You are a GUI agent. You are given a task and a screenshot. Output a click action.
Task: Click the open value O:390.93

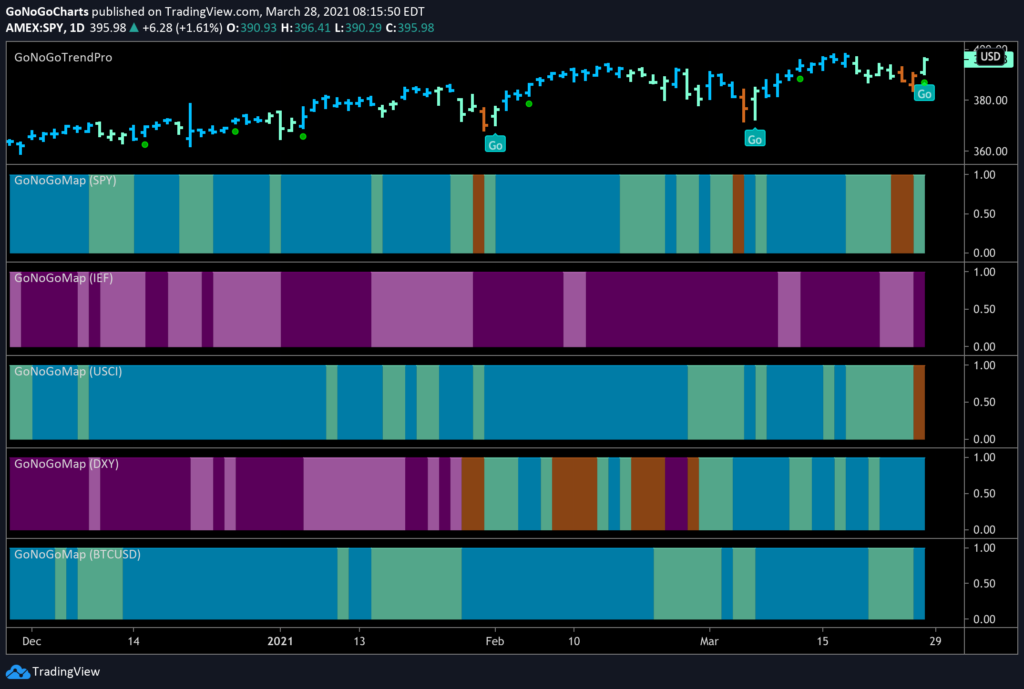tap(251, 27)
